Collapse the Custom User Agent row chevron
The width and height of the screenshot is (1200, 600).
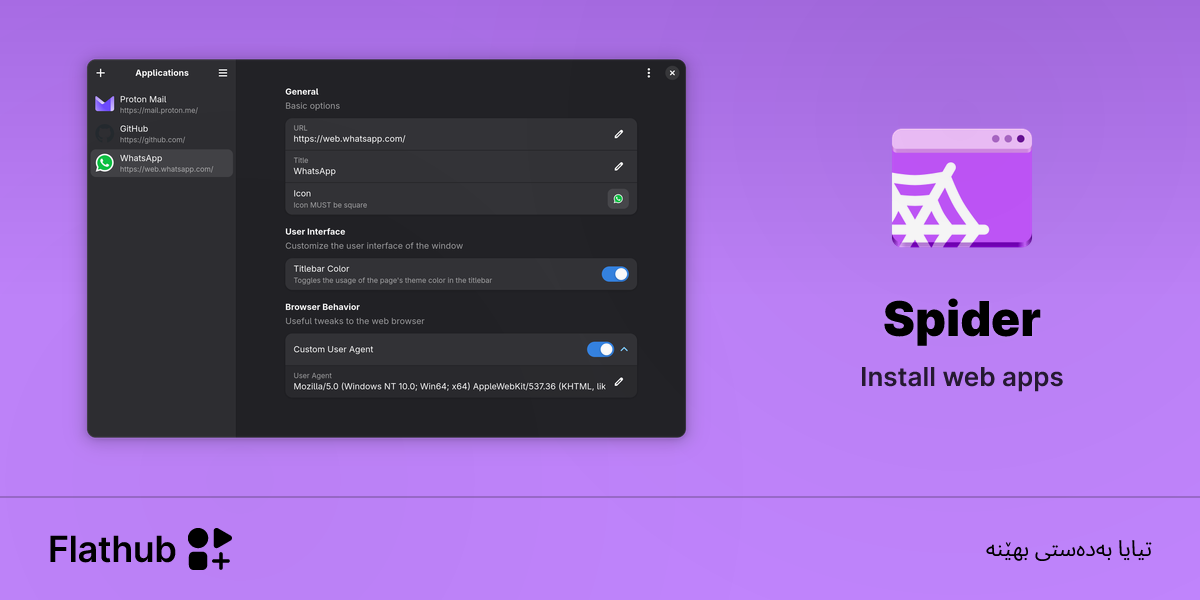click(x=624, y=349)
